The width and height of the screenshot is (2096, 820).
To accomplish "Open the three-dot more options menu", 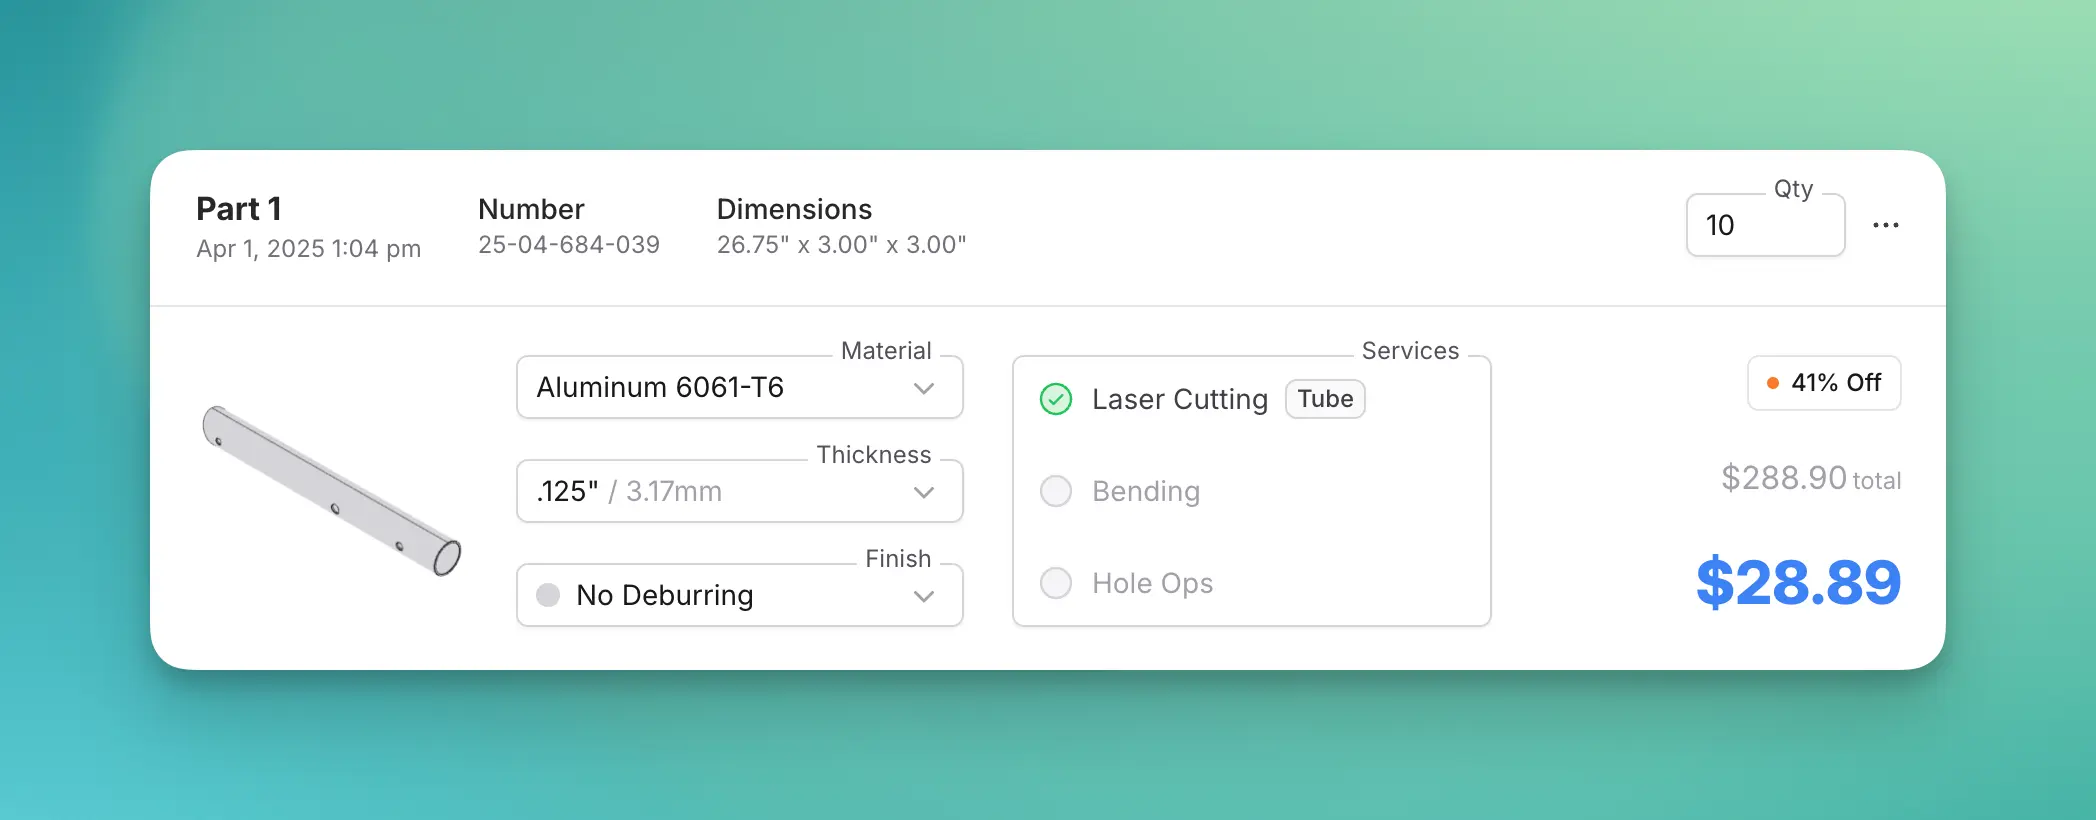I will pos(1885,225).
